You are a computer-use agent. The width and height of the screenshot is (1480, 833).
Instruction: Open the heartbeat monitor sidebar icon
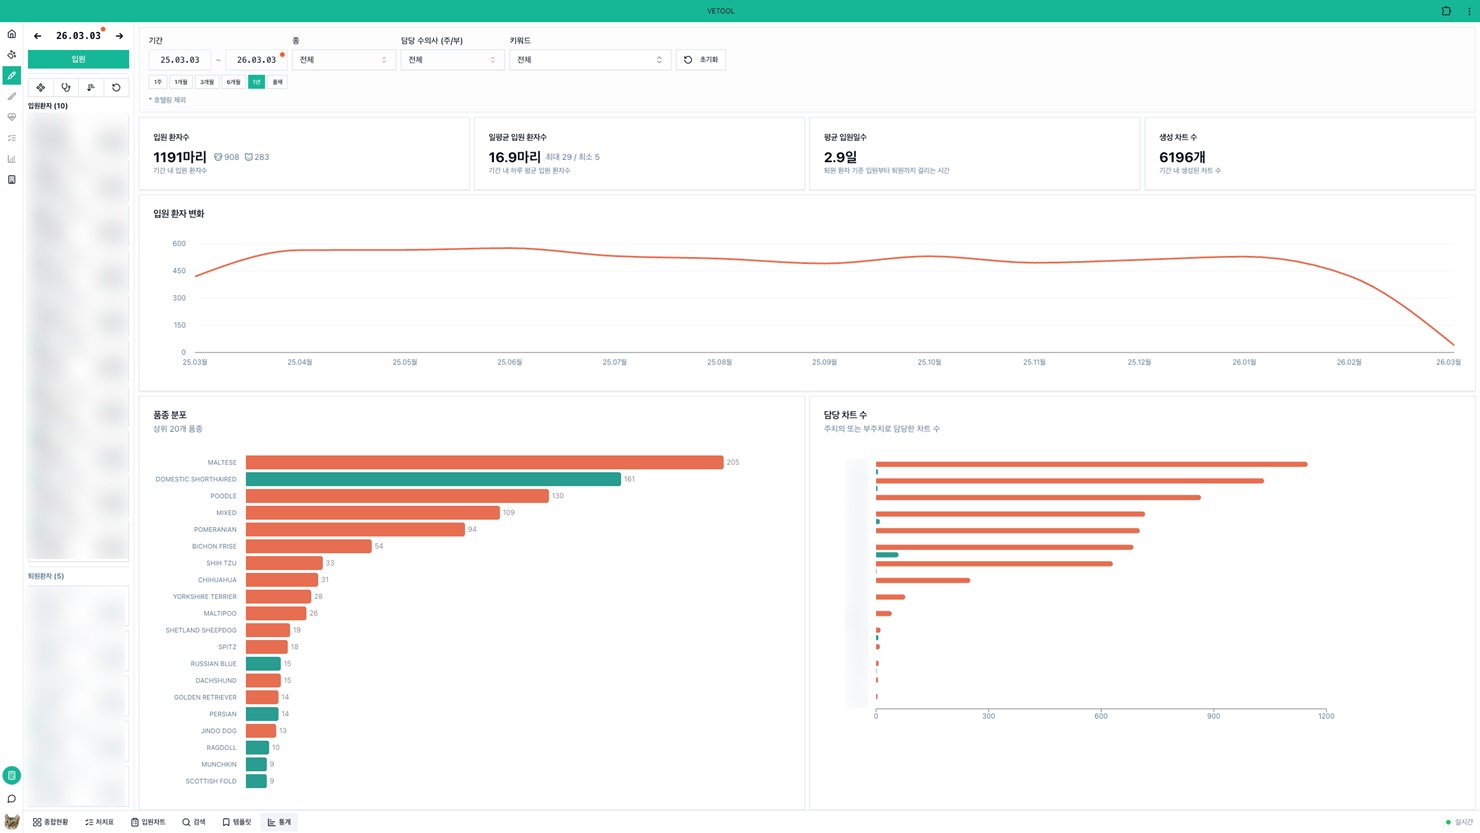12,117
